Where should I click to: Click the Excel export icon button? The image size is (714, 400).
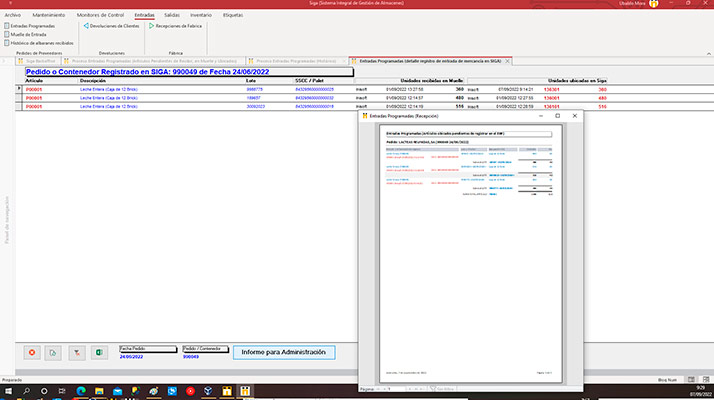pos(99,352)
